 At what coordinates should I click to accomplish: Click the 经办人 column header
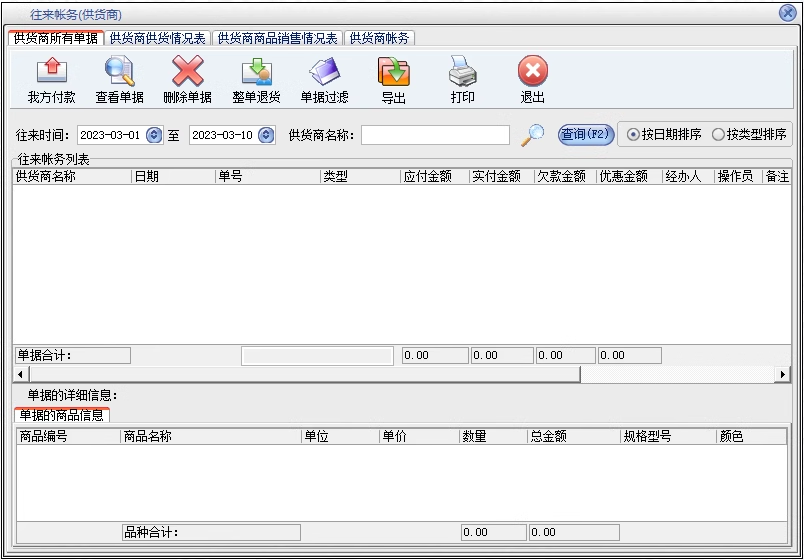tap(688, 177)
